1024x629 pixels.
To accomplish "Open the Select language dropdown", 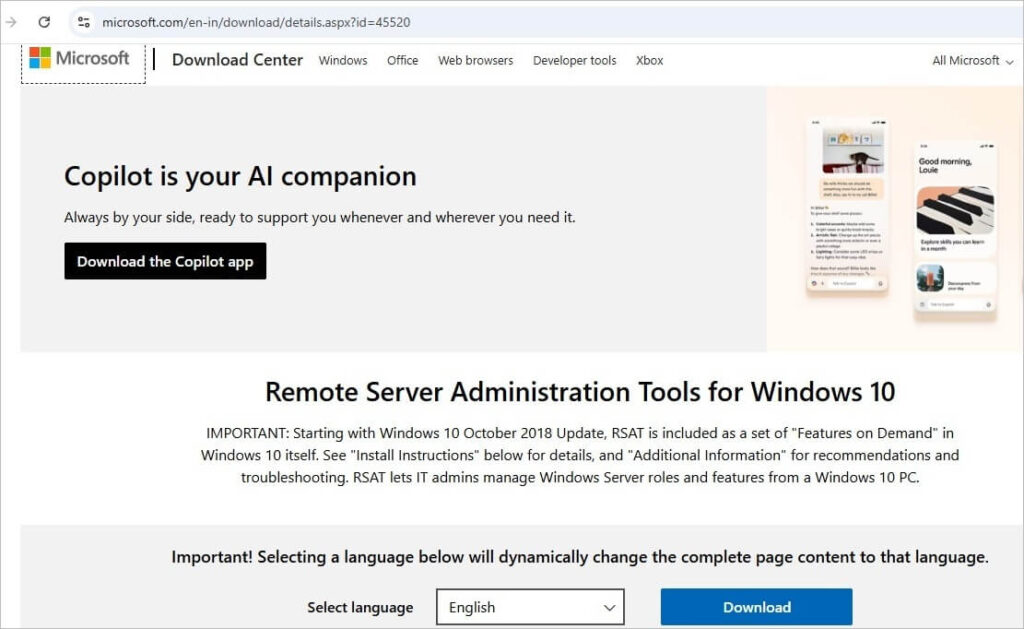I will point(530,607).
